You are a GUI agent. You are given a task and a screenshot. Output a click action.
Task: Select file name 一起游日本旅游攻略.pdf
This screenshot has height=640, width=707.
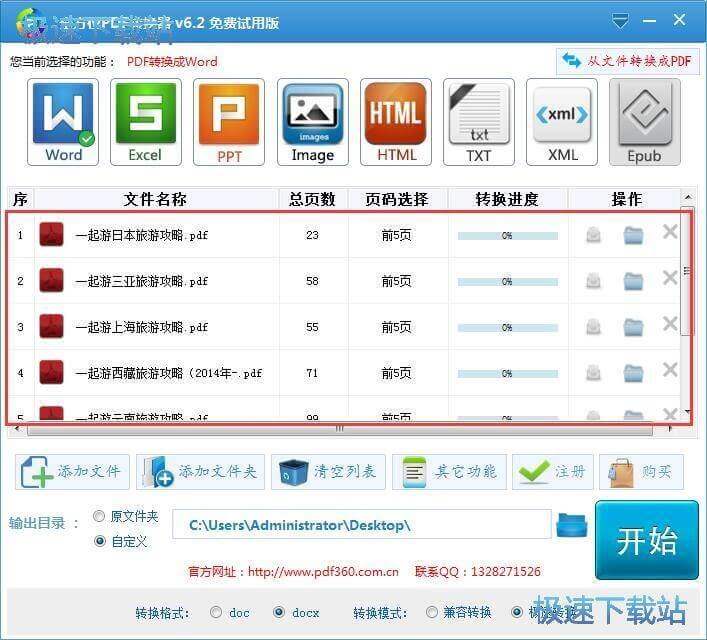[142, 235]
